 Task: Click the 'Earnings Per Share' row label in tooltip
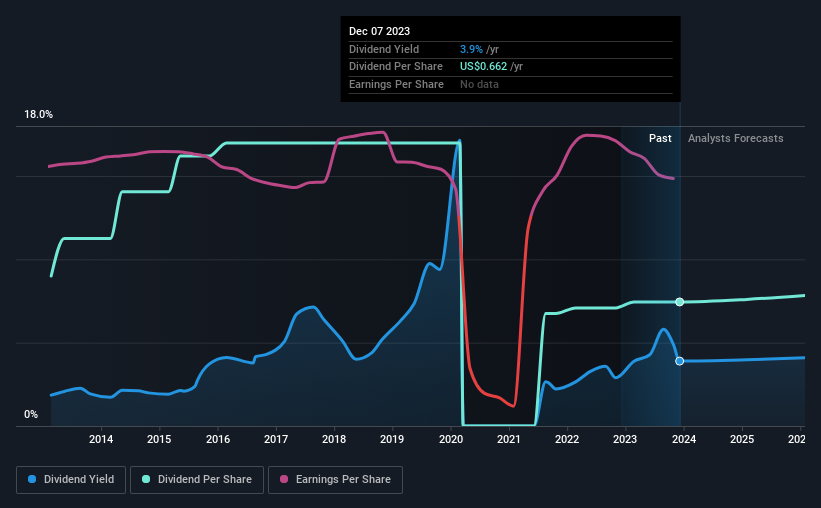pos(396,84)
